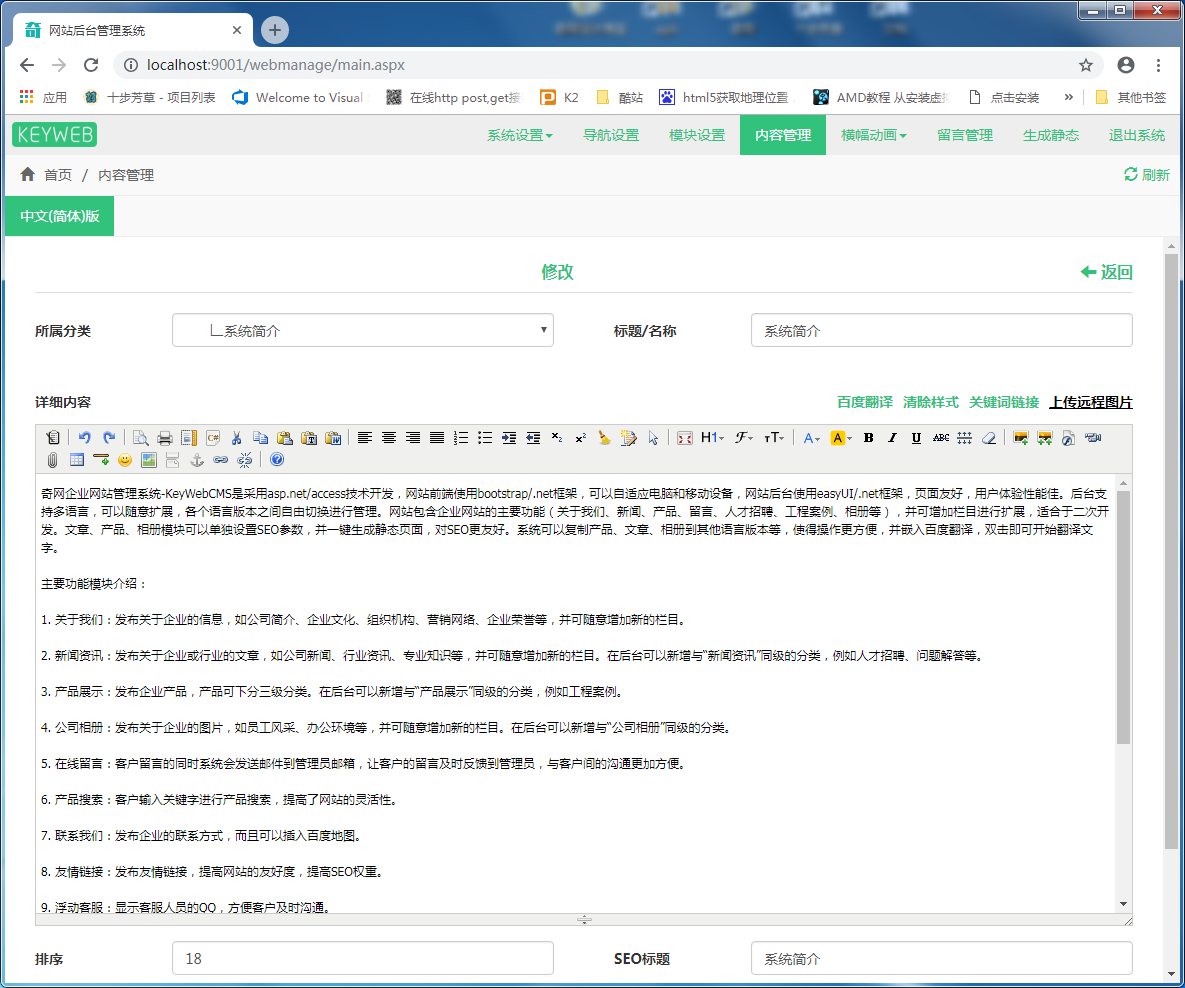Insert a table into editor
The width and height of the screenshot is (1185, 988).
tap(76, 460)
